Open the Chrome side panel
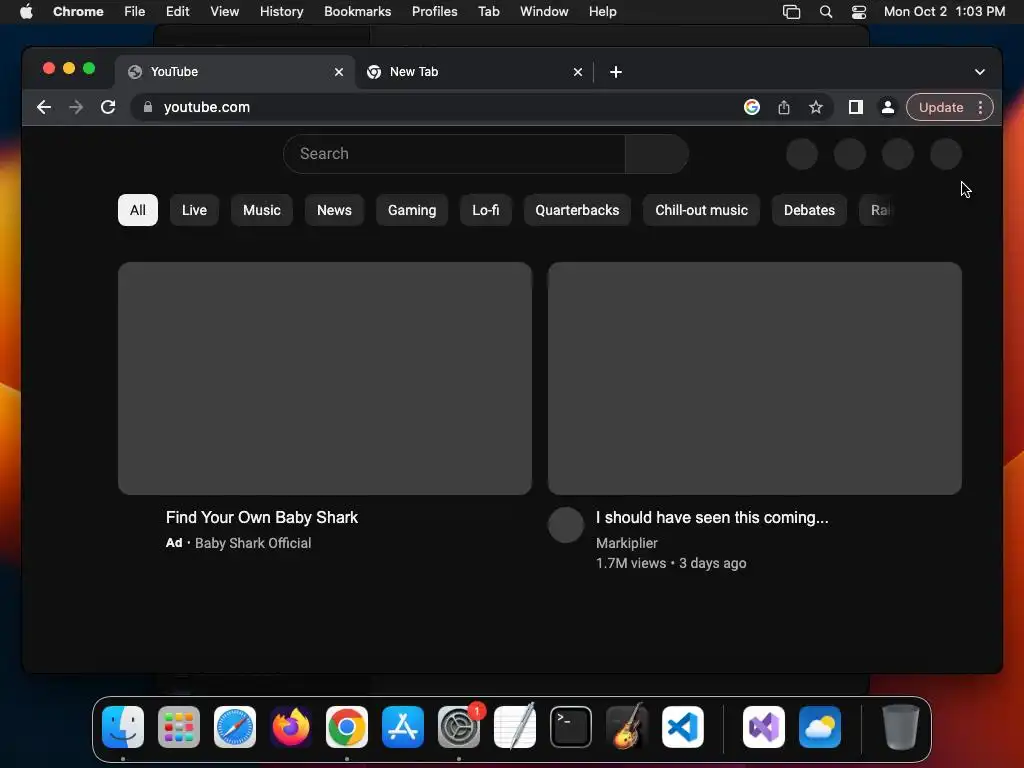The width and height of the screenshot is (1024, 768). point(856,107)
